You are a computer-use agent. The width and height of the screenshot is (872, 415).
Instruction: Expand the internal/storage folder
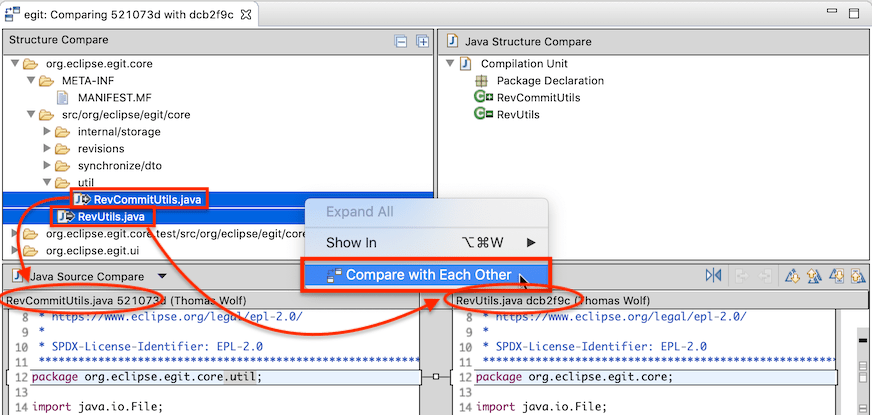(x=47, y=132)
